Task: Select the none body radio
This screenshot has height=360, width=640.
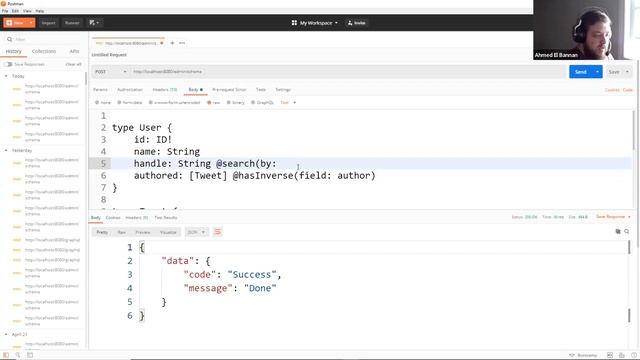Action: click(x=97, y=103)
